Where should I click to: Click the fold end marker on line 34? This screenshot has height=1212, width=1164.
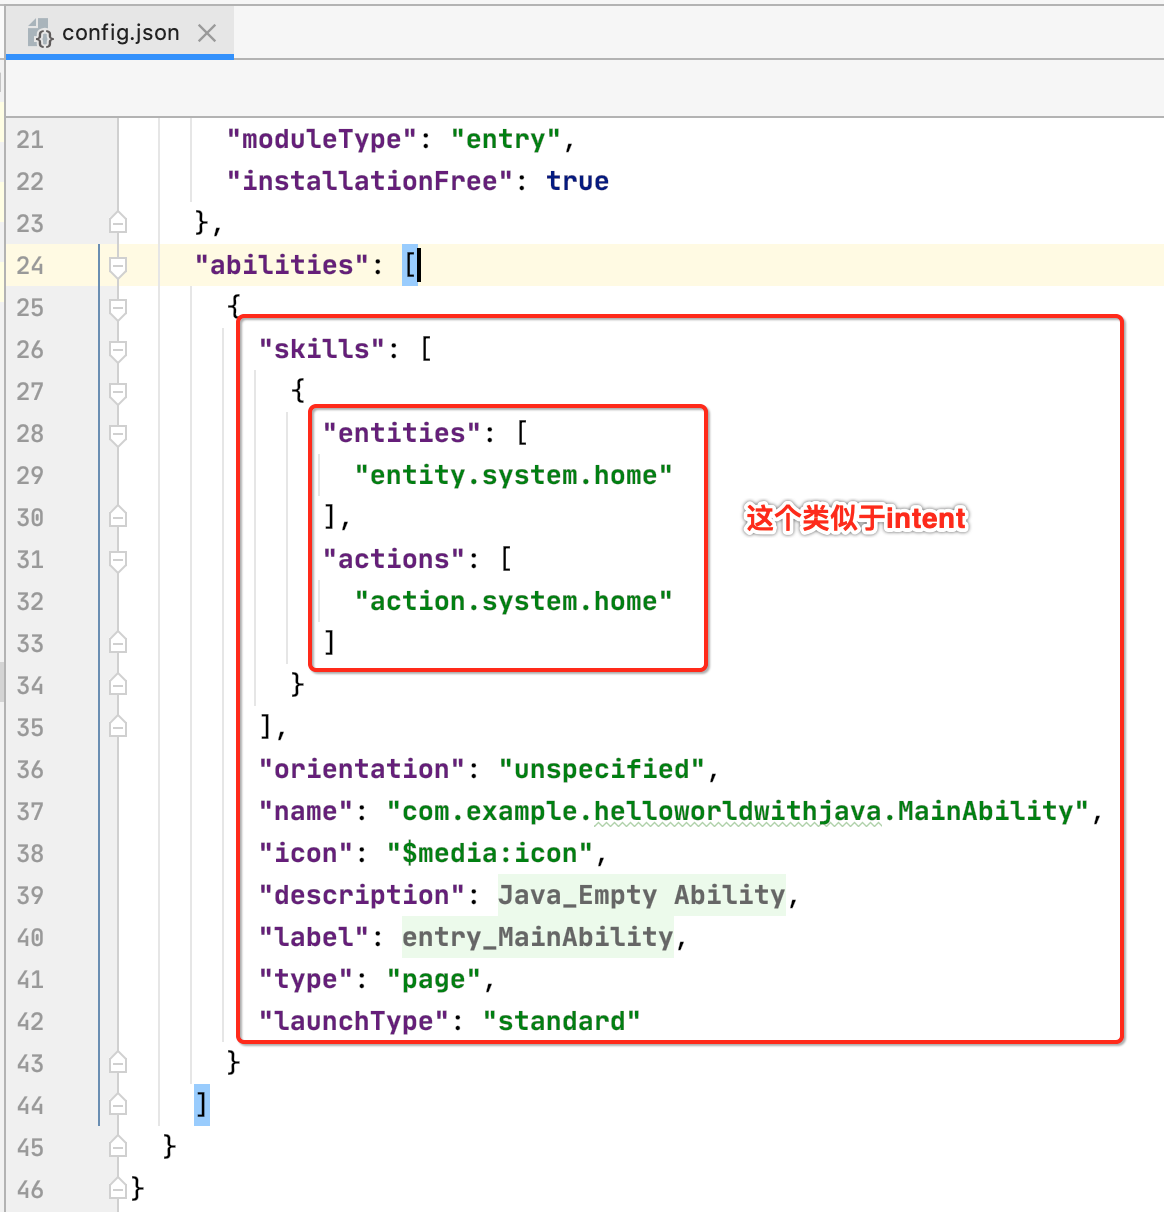pos(118,685)
